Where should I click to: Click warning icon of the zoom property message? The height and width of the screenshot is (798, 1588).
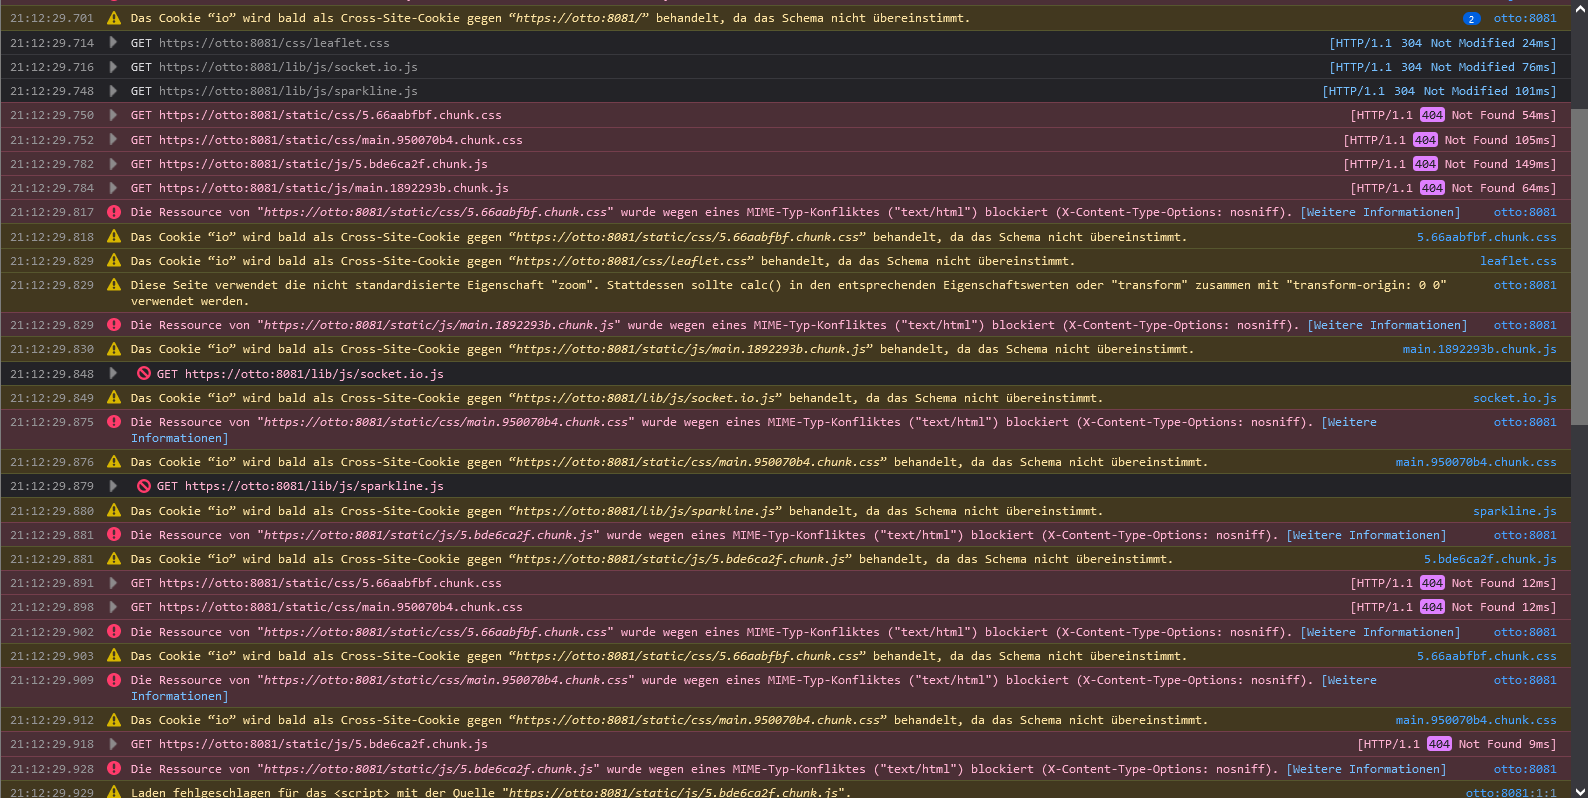point(114,285)
